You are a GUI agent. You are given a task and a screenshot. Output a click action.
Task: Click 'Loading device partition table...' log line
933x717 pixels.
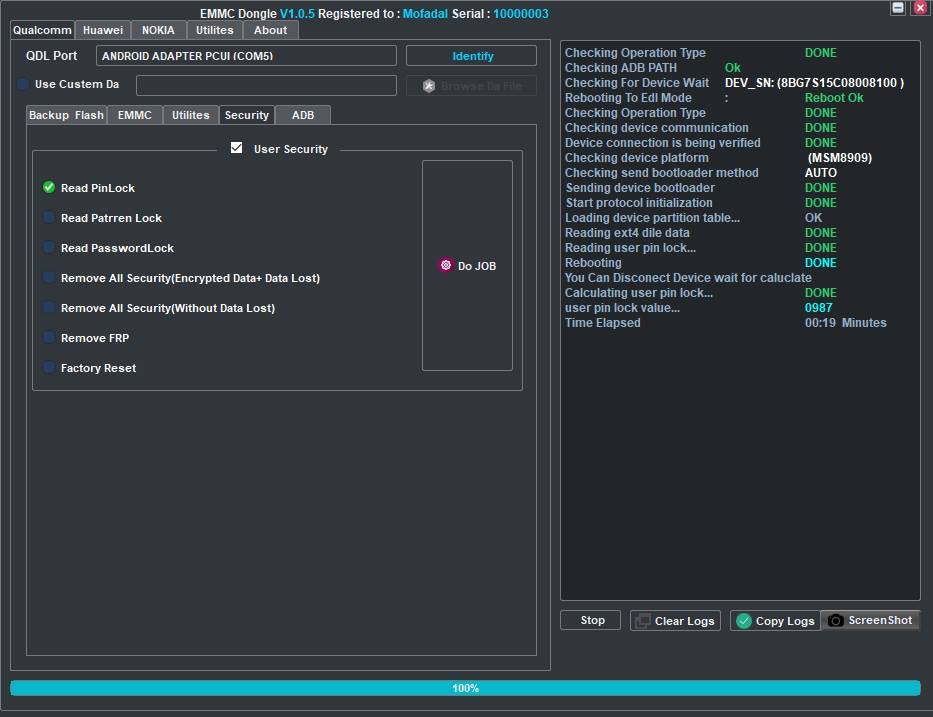pos(652,218)
